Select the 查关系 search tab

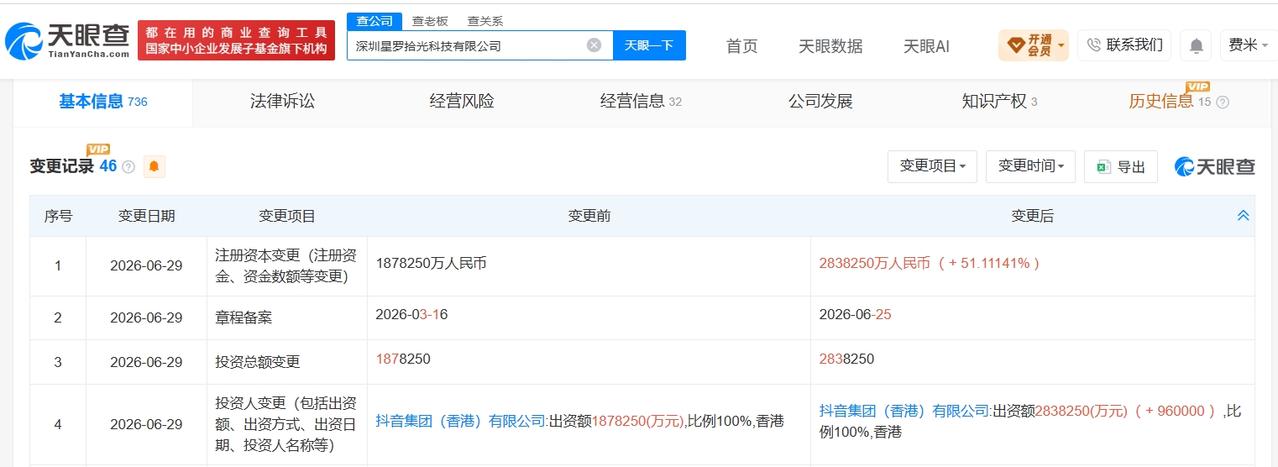[485, 21]
